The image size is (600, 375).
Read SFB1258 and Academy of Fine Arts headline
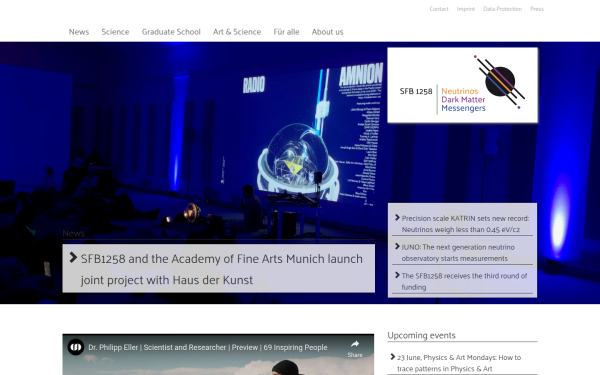tap(222, 269)
